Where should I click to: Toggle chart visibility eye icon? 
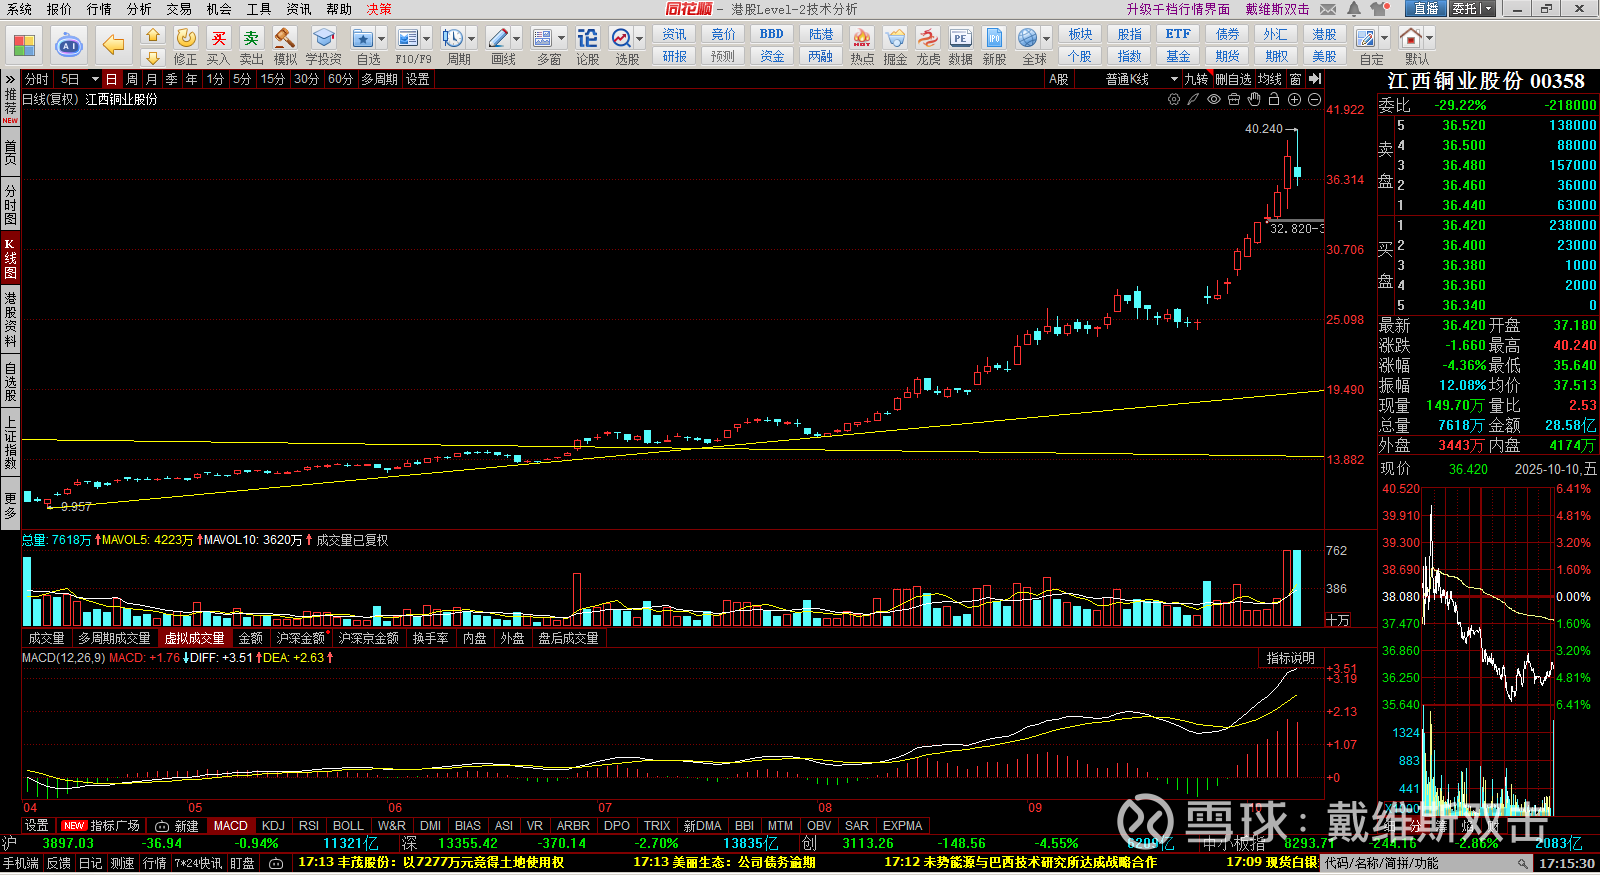[x=1214, y=100]
